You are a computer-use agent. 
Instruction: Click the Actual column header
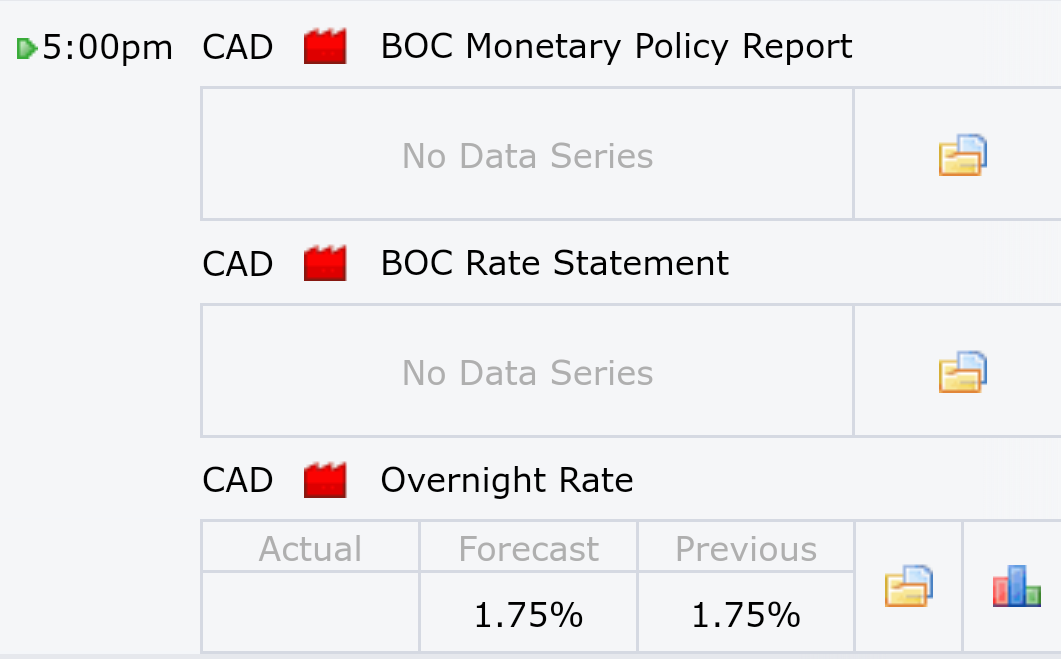[311, 549]
